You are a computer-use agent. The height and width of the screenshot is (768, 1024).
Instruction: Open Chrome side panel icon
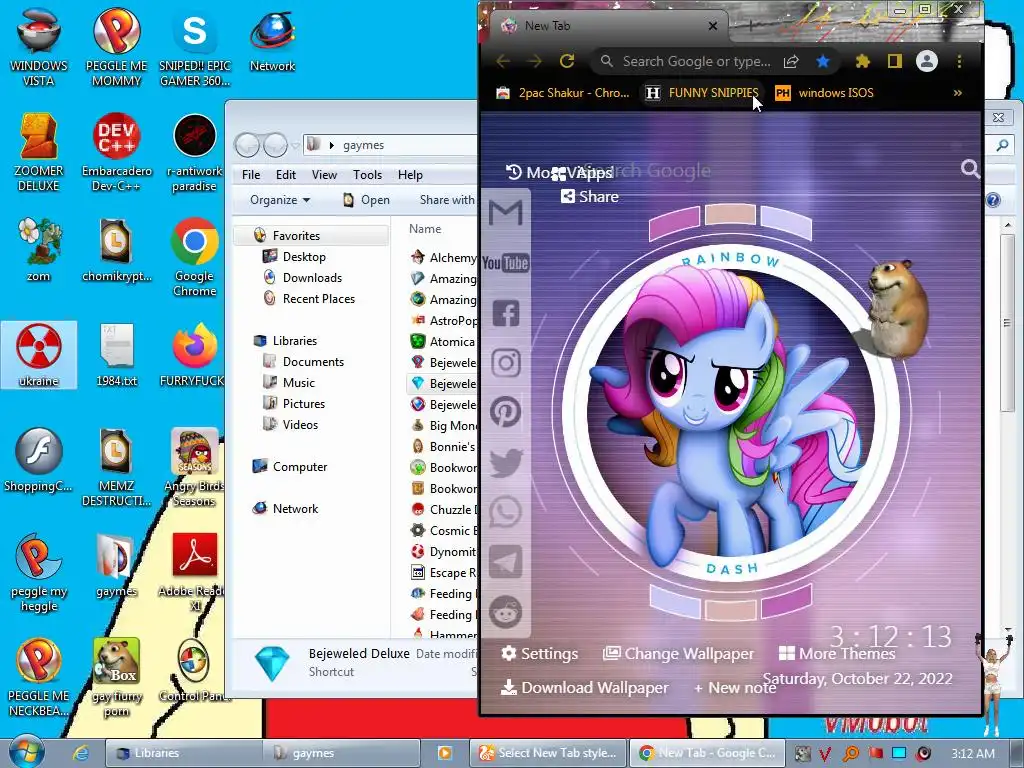894,61
